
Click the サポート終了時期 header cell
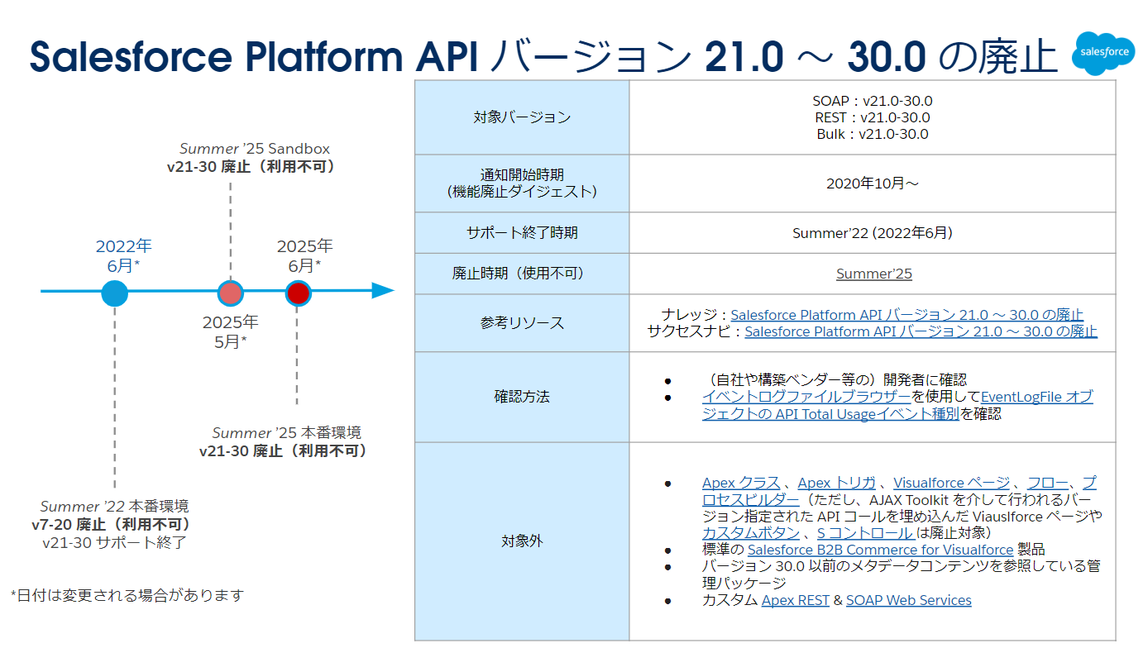click(522, 233)
